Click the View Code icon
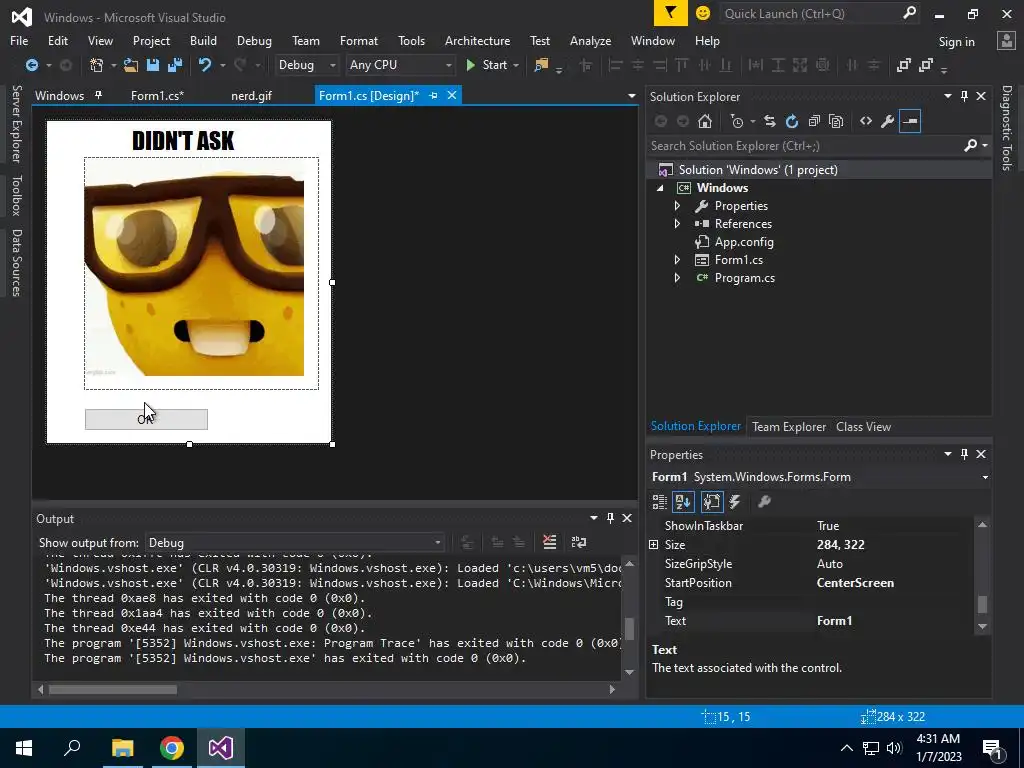 (866, 121)
